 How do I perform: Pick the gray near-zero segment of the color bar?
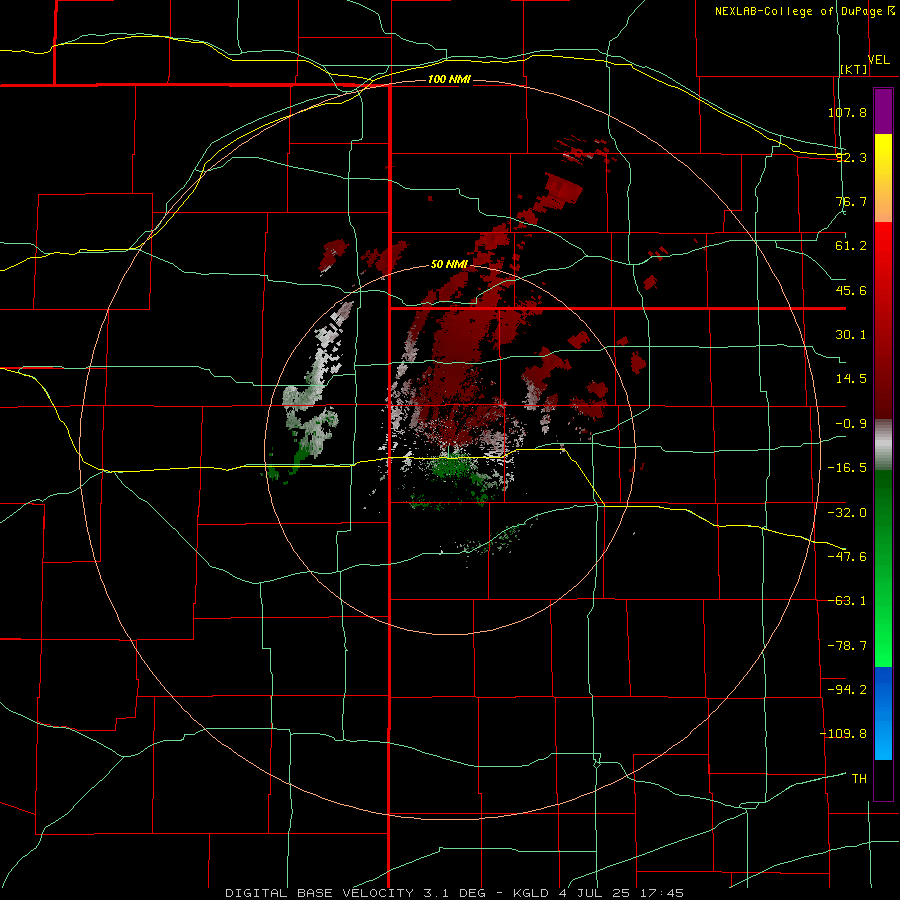pyautogui.click(x=883, y=445)
